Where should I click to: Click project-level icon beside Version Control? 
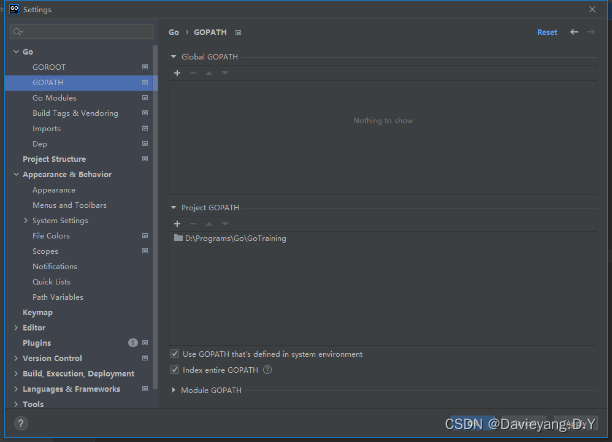(x=145, y=358)
